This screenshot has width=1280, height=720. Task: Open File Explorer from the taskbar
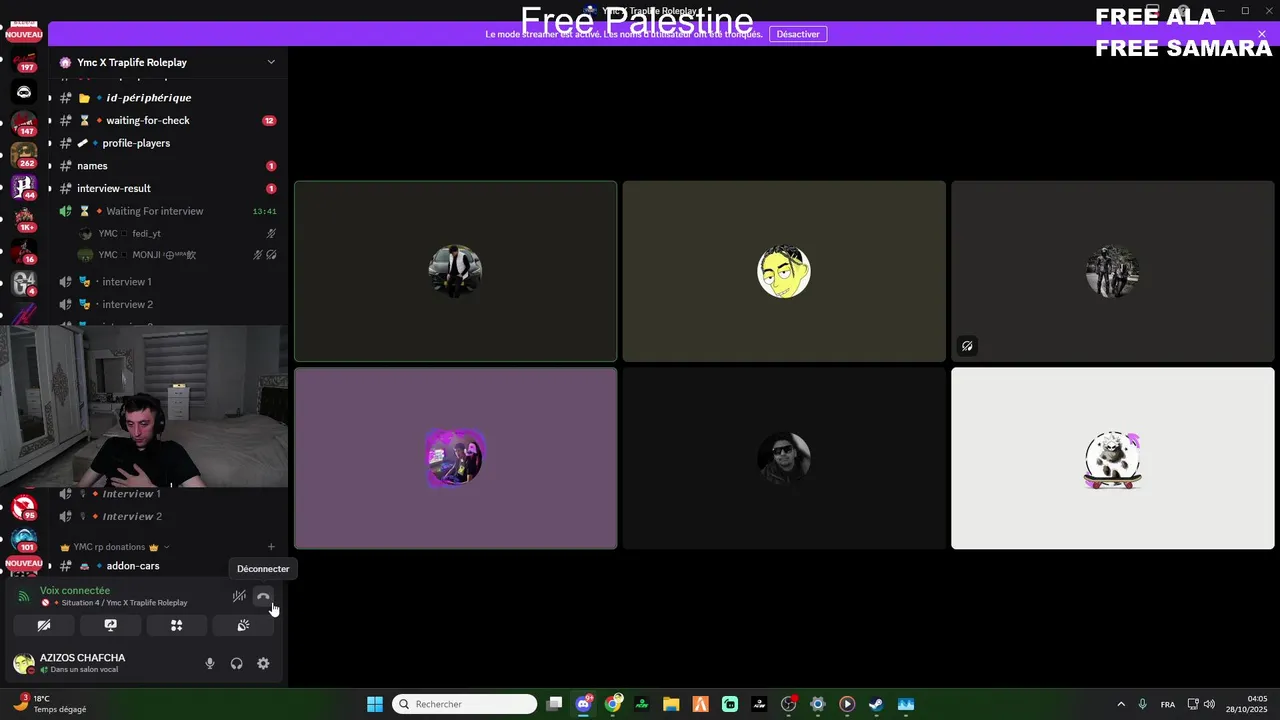tap(671, 704)
